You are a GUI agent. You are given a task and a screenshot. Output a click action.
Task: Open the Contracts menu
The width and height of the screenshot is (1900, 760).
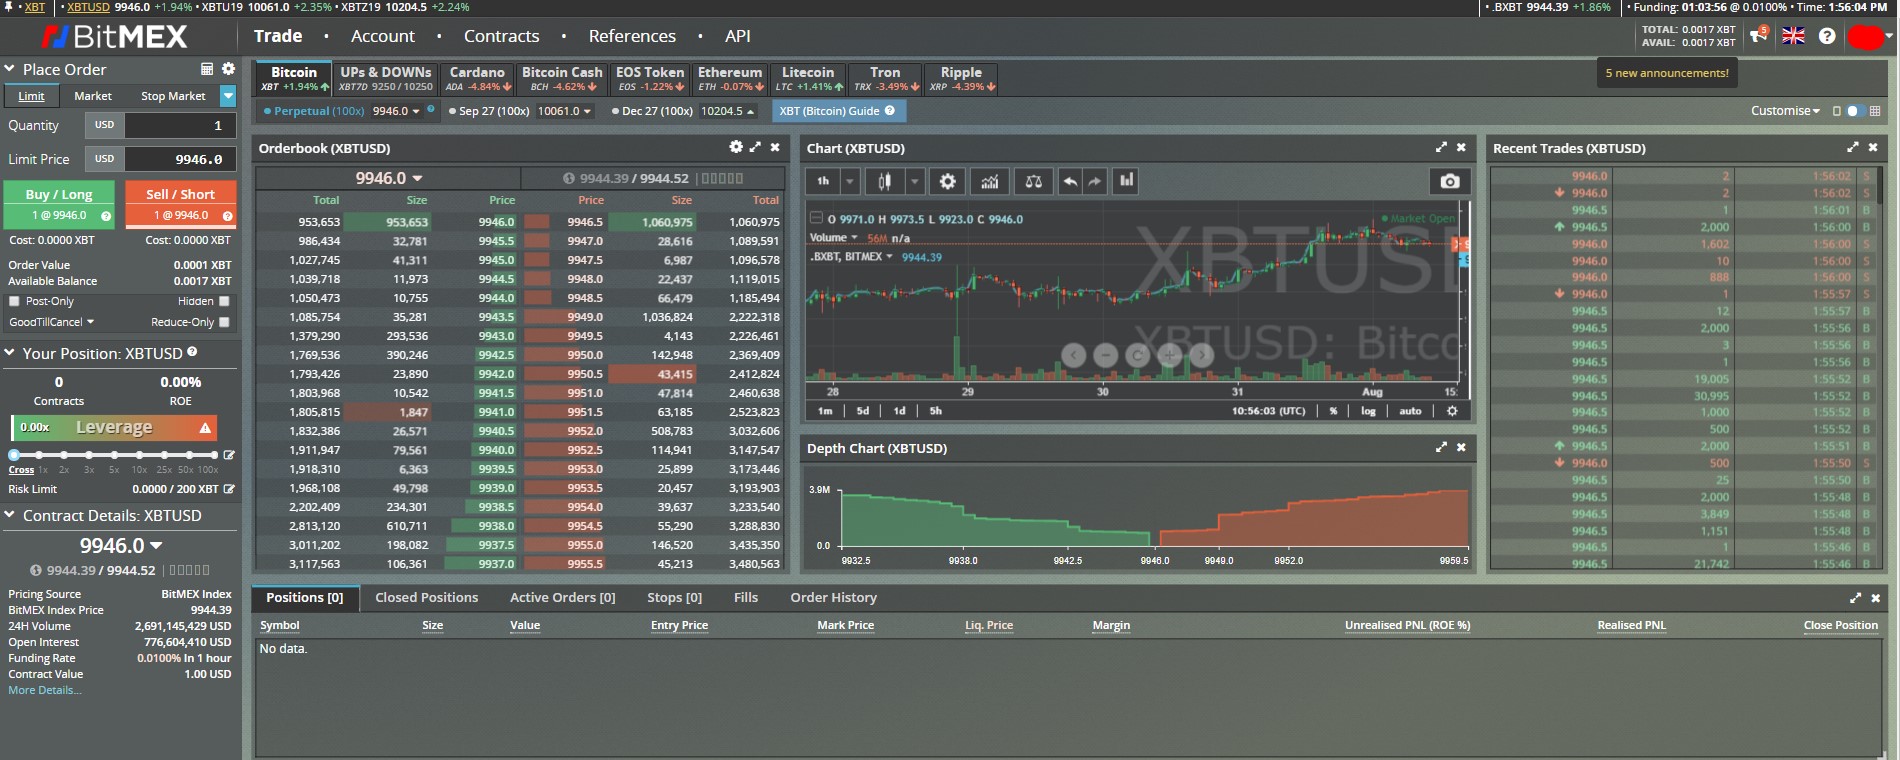point(501,36)
